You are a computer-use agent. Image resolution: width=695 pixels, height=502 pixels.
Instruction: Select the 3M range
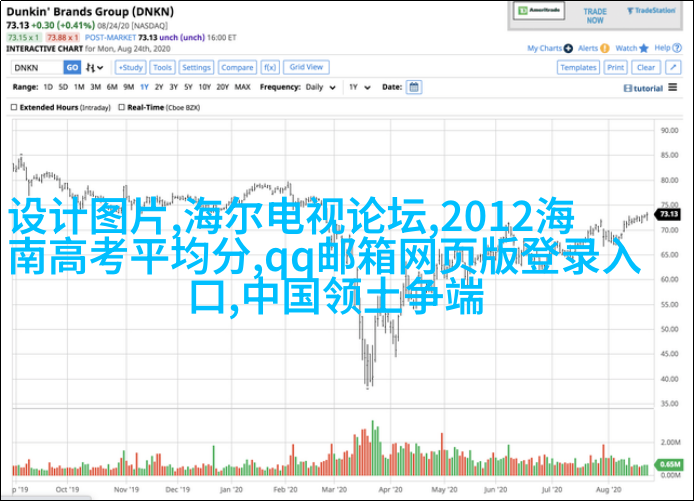click(x=96, y=87)
